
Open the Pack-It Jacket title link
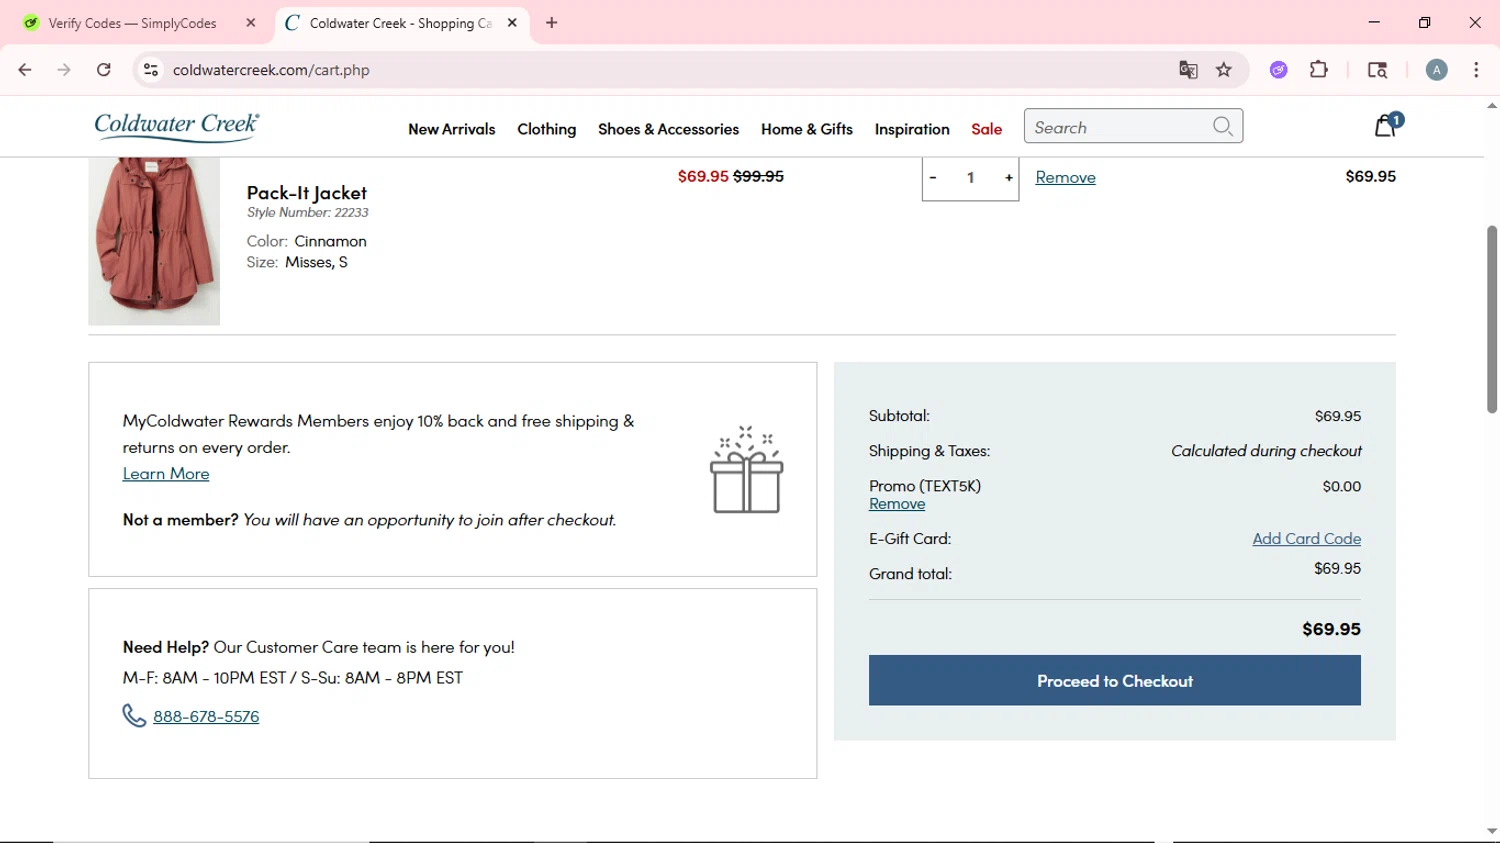(x=307, y=192)
